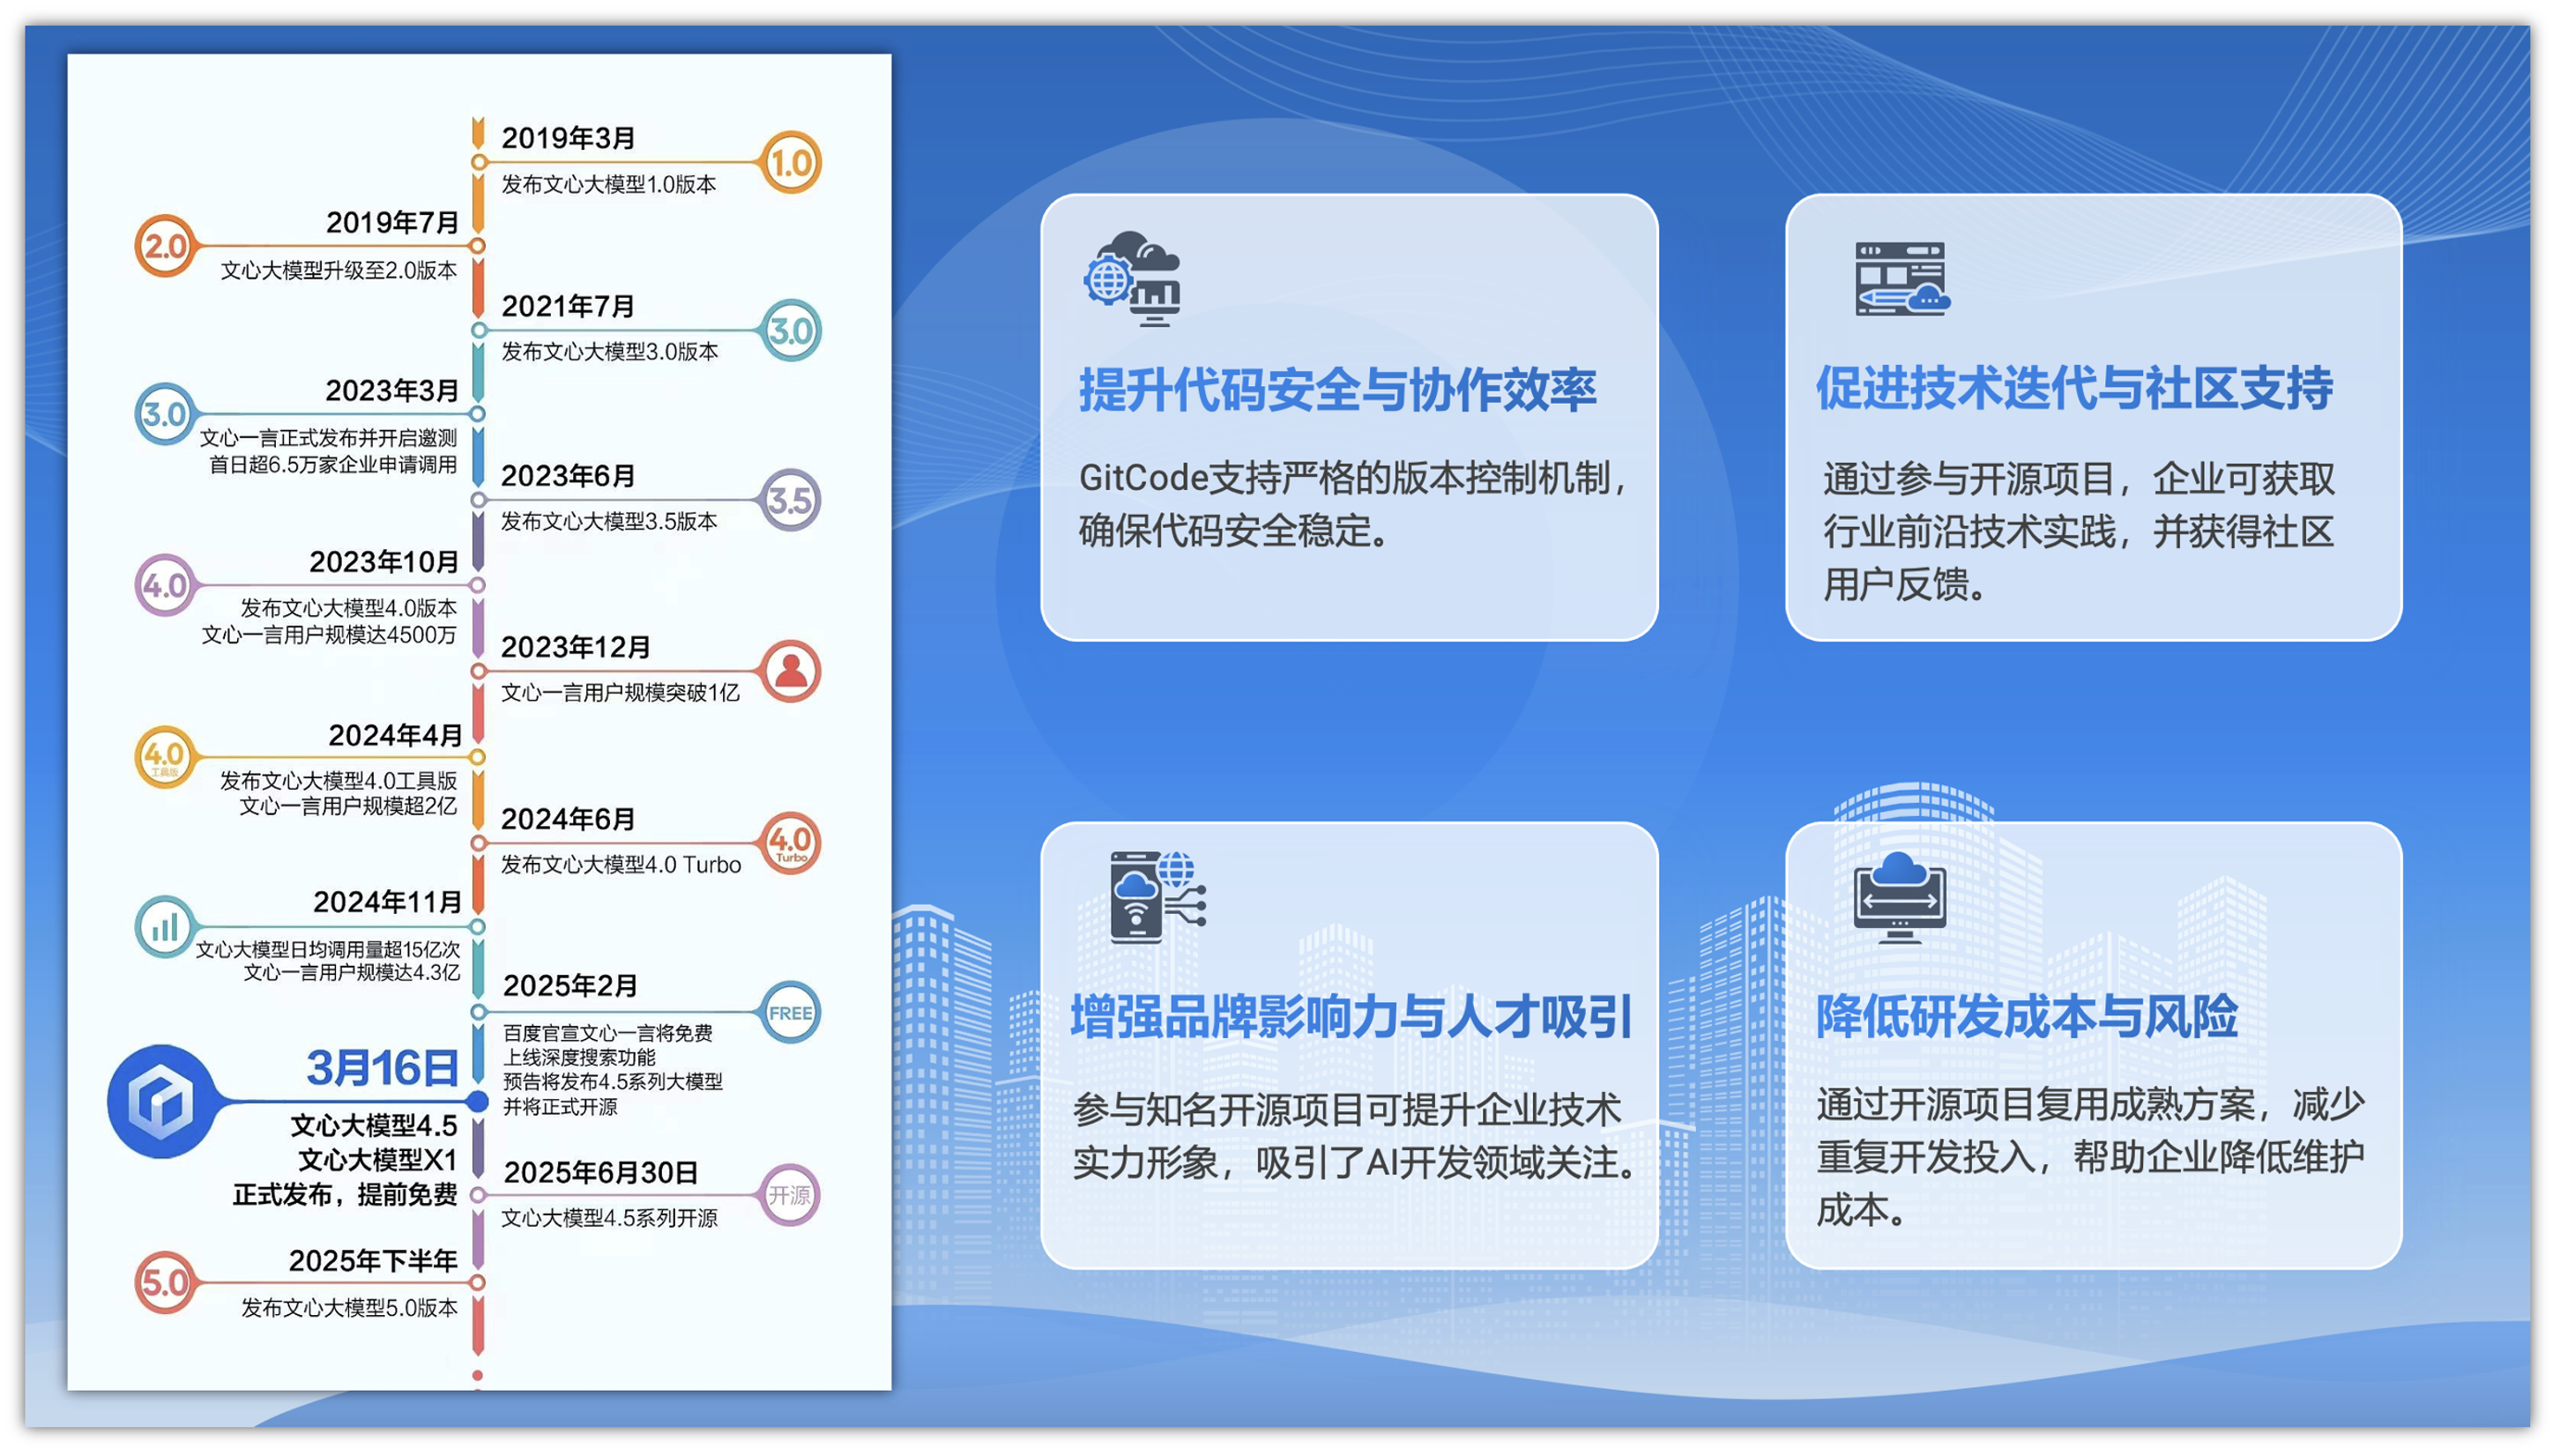The image size is (2553, 1456).
Task: Click the timeline node at 2019年7月
Action: (478, 246)
